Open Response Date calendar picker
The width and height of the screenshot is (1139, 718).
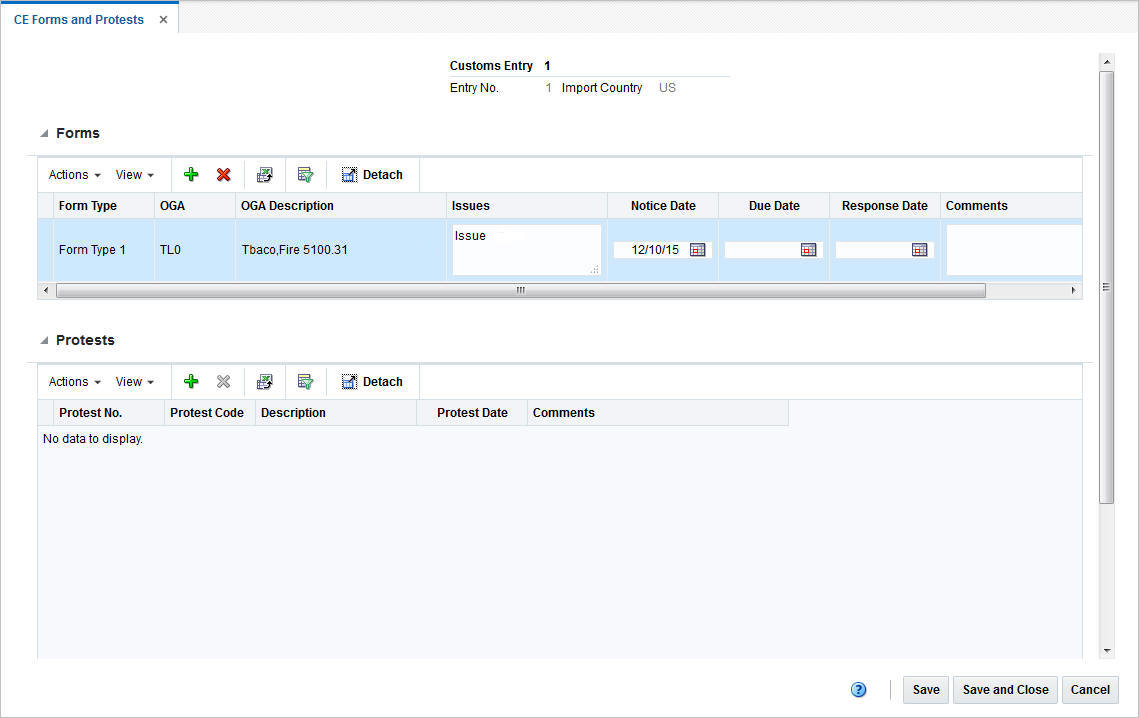[920, 250]
